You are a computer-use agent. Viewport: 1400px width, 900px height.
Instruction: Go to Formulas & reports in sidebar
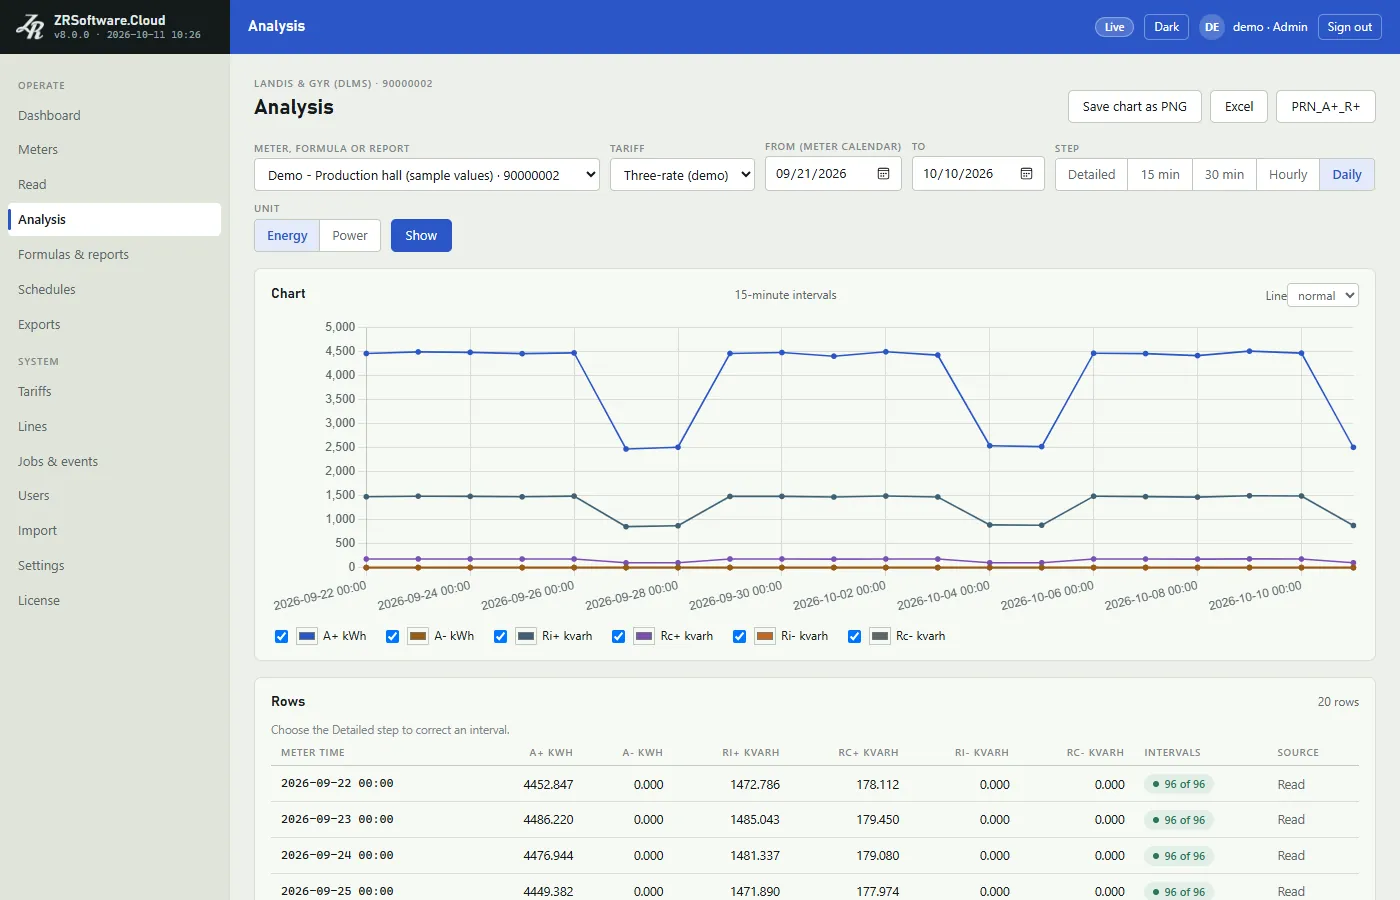(x=73, y=255)
